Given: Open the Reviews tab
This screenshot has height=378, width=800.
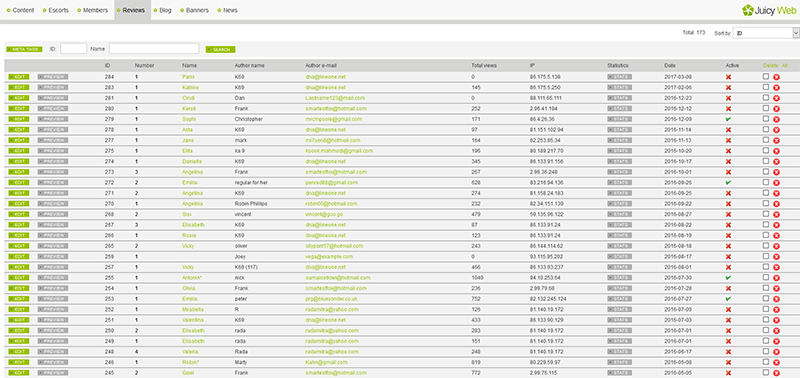Looking at the screenshot, I should tap(133, 10).
